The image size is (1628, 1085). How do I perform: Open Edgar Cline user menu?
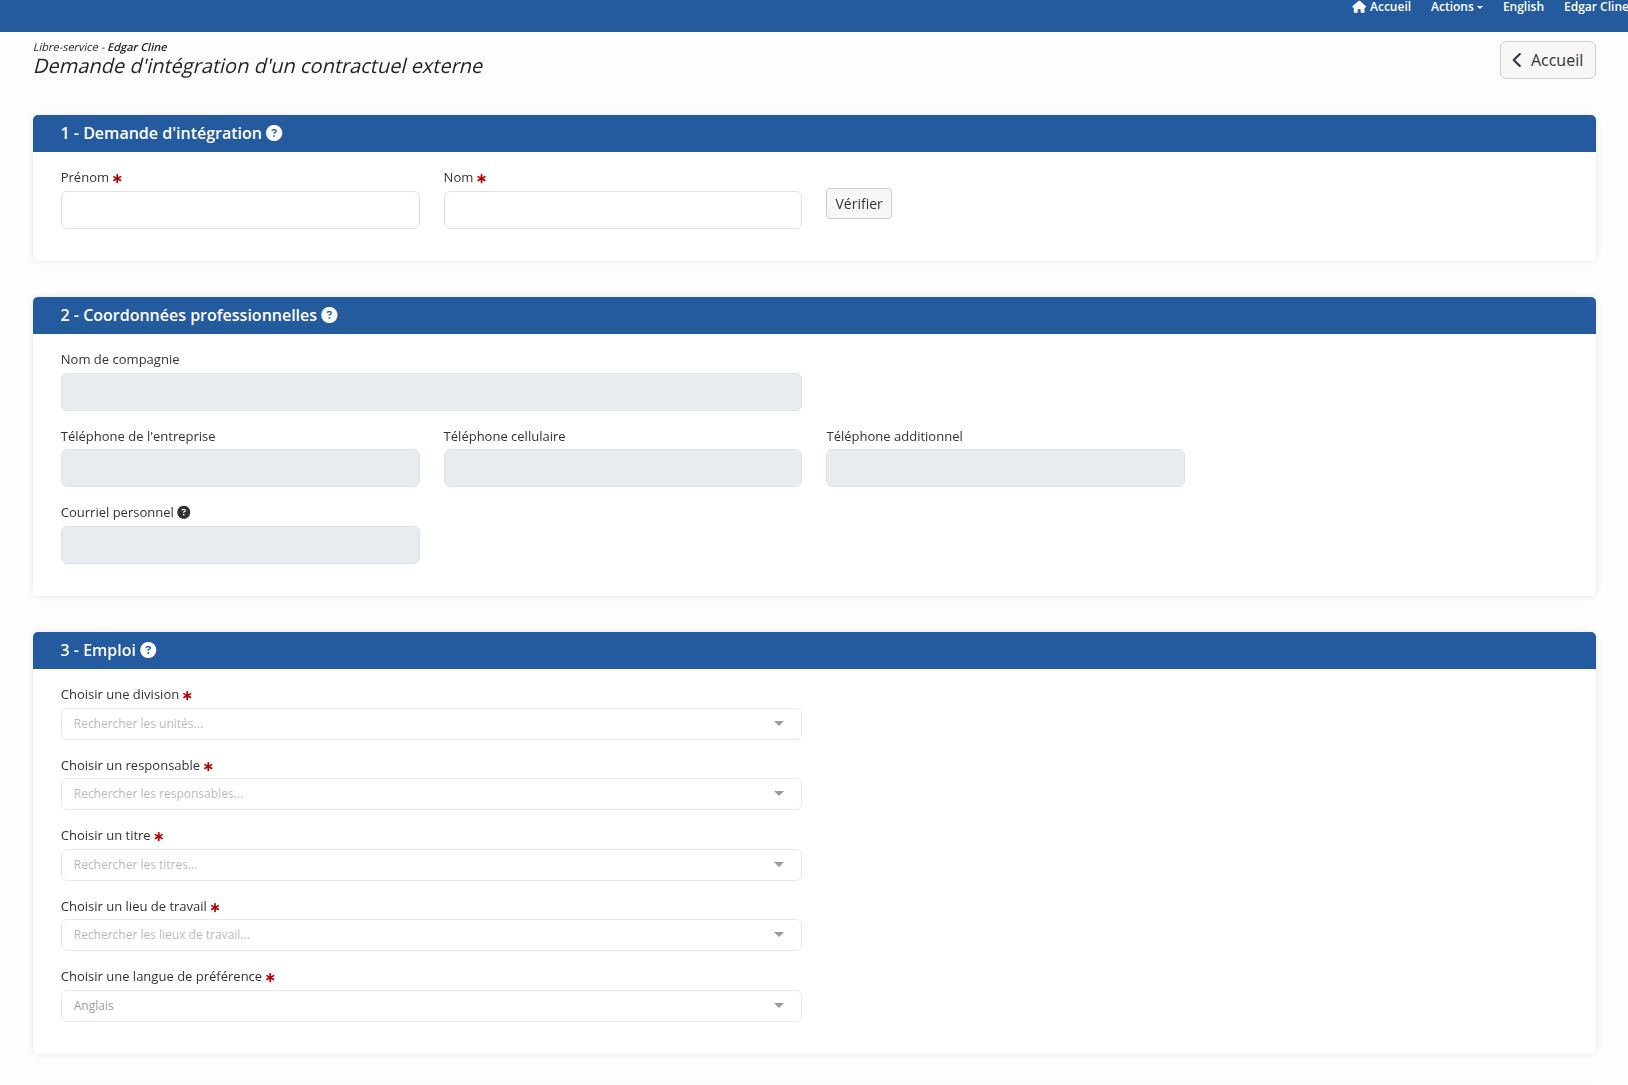(x=1596, y=7)
